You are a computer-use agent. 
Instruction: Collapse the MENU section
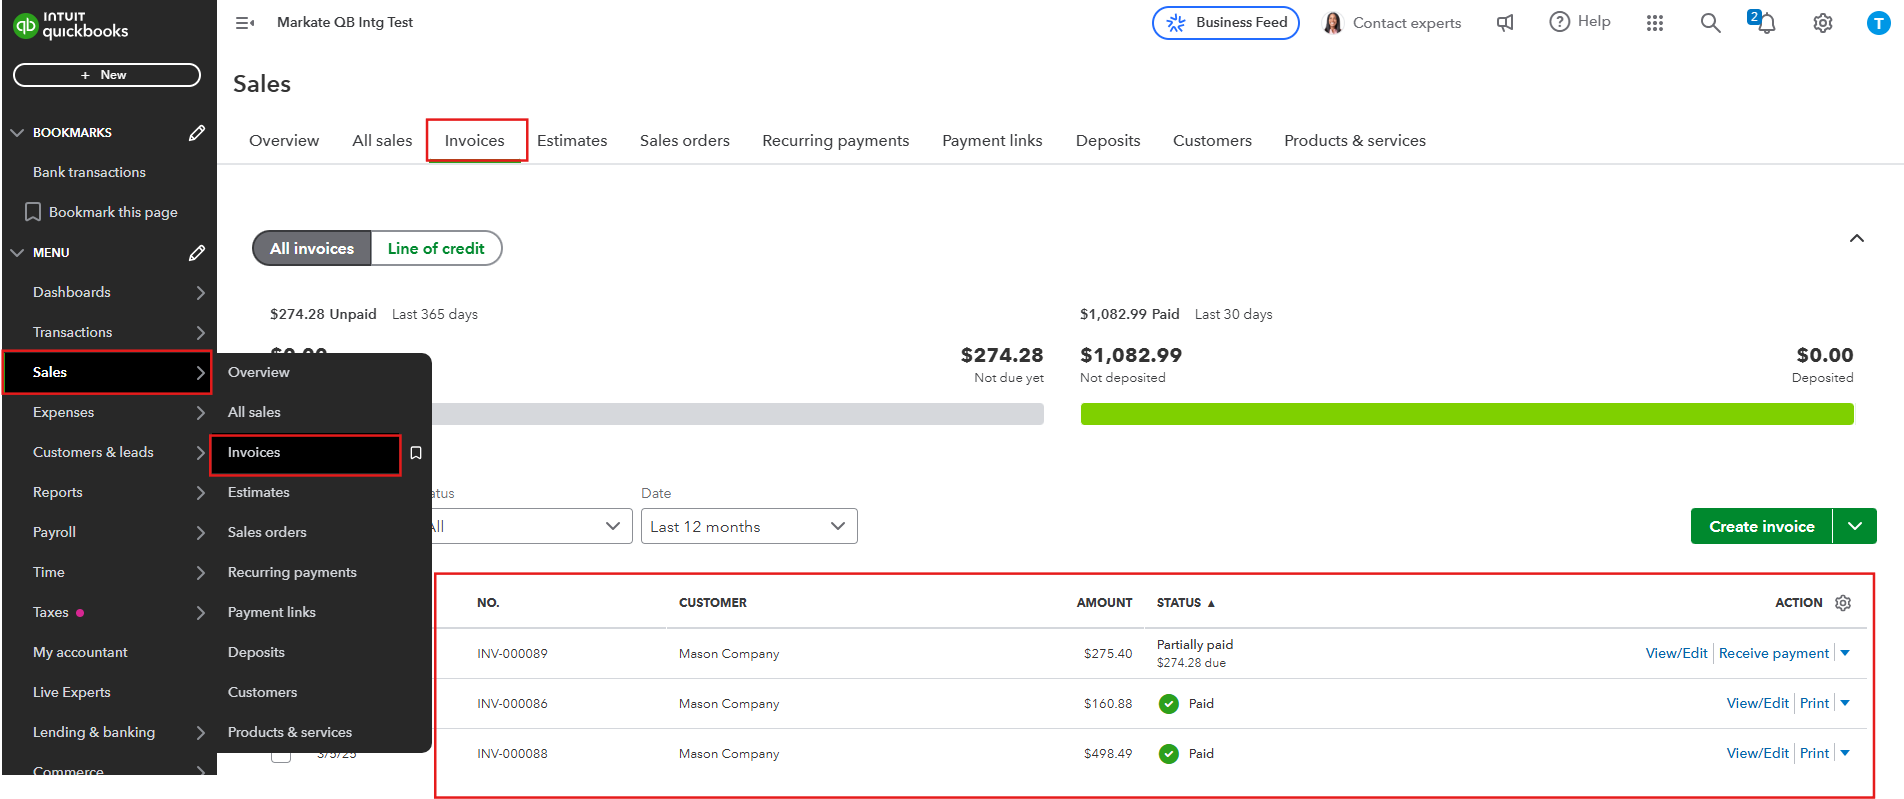point(17,252)
